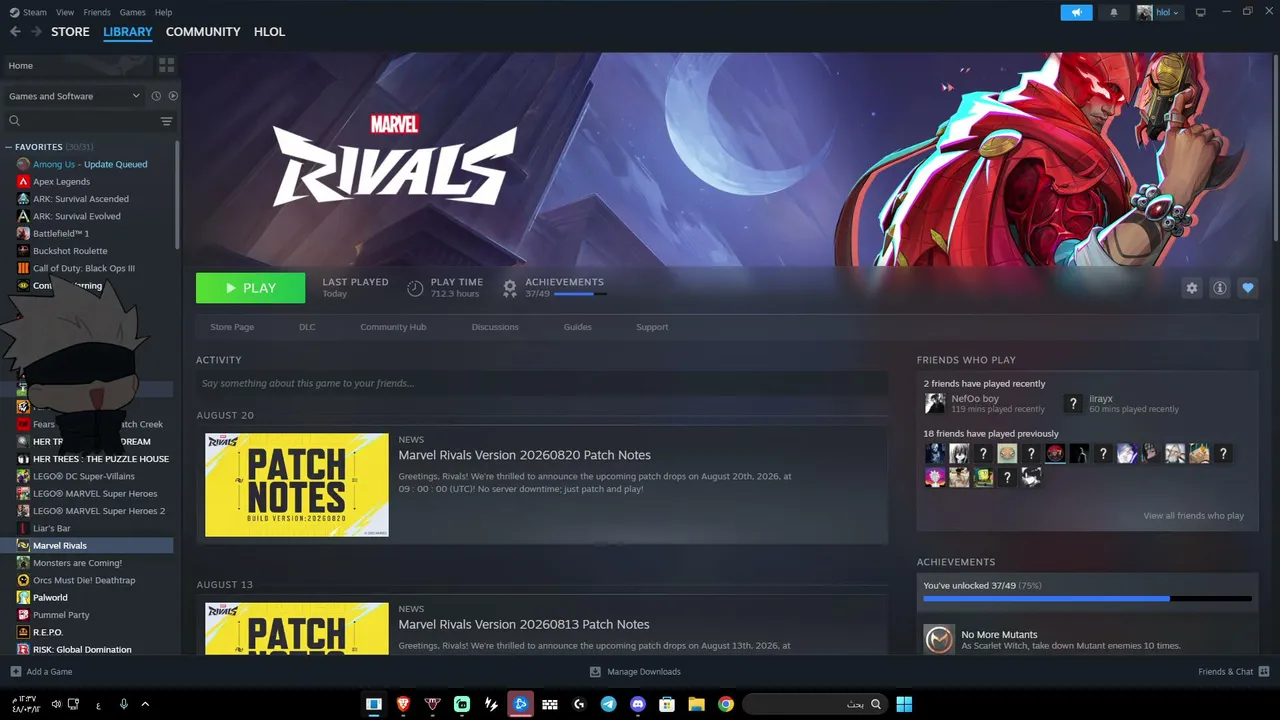Switch library to grid collections view
Screen dimensions: 1280x720
(x=166, y=65)
